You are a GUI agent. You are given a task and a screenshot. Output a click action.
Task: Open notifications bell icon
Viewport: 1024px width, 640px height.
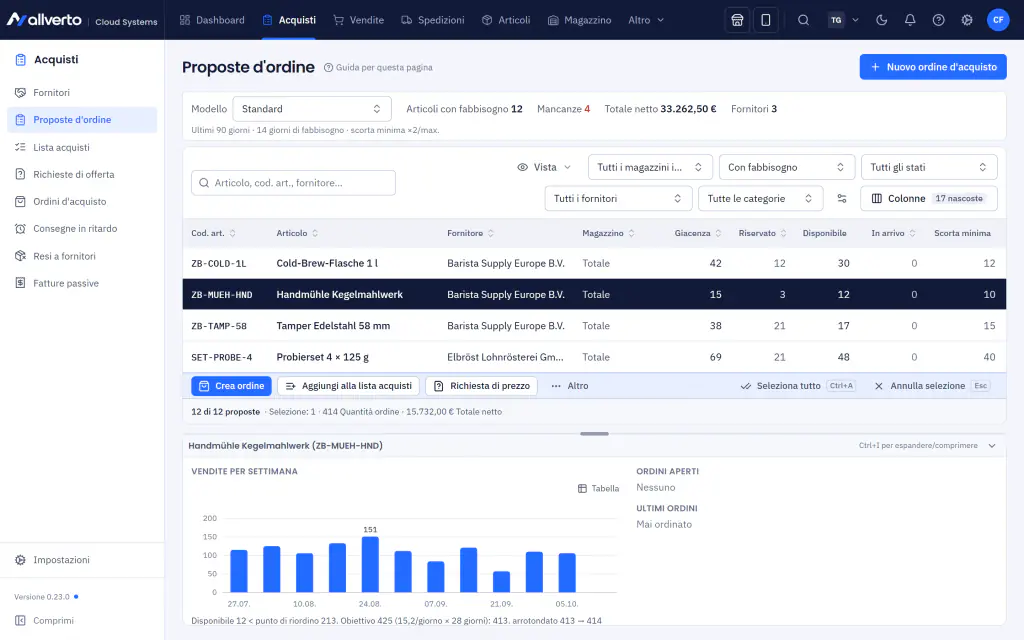(910, 20)
